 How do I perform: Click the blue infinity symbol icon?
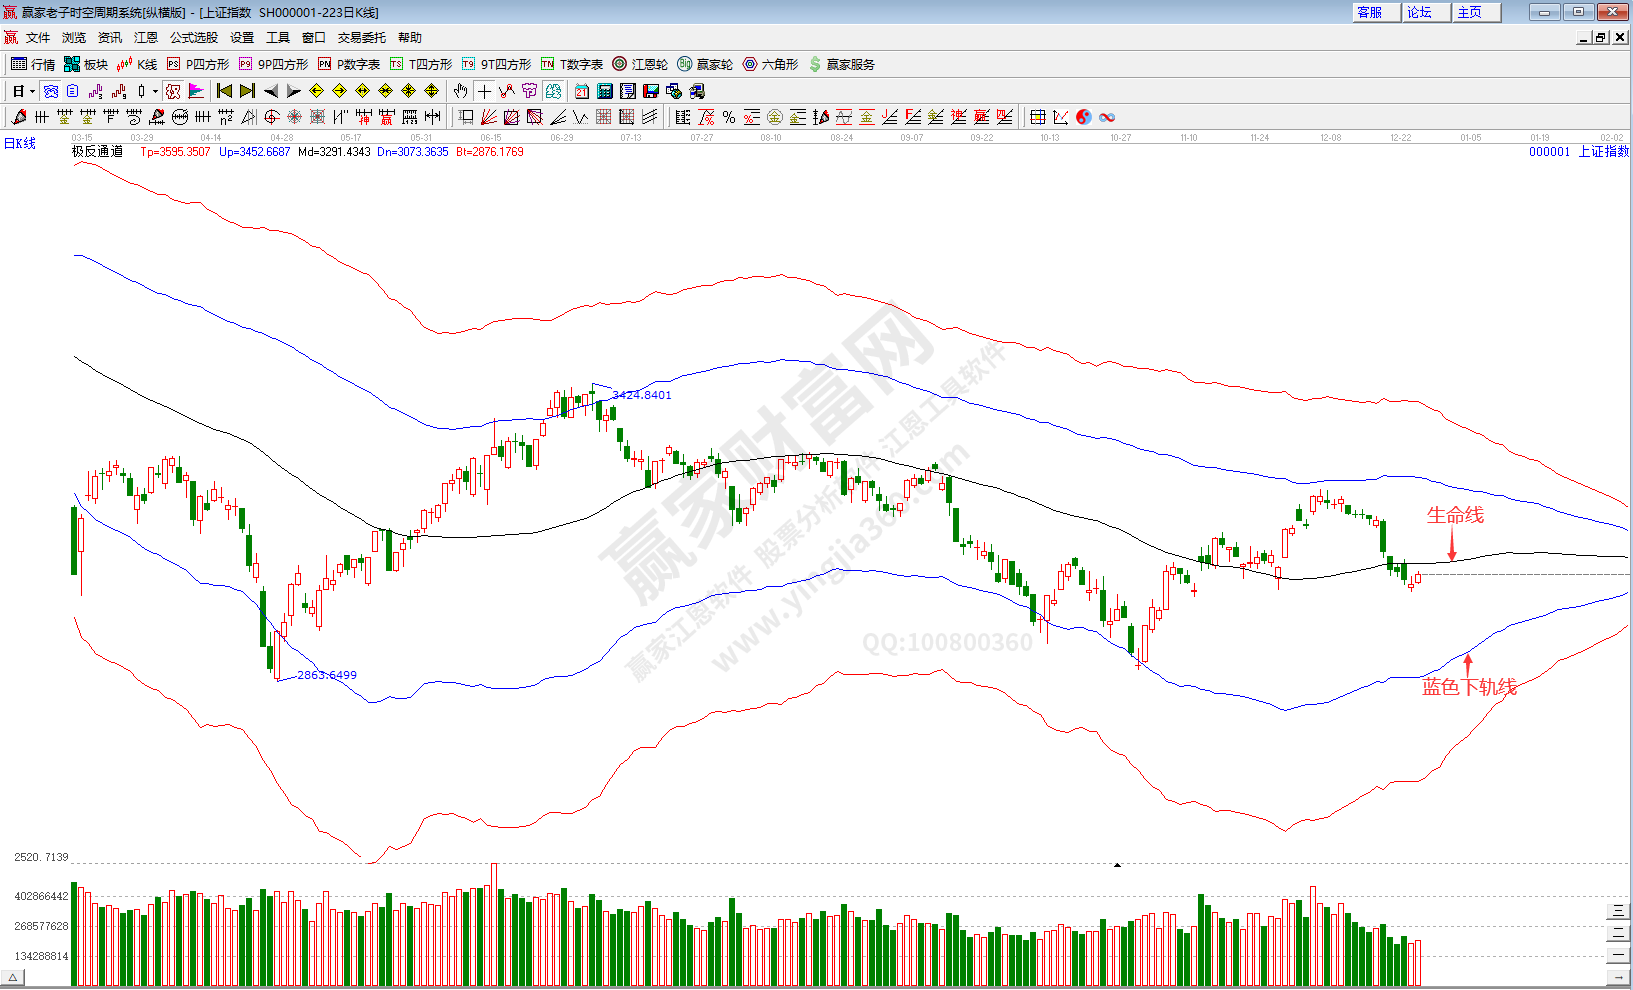tap(1107, 117)
